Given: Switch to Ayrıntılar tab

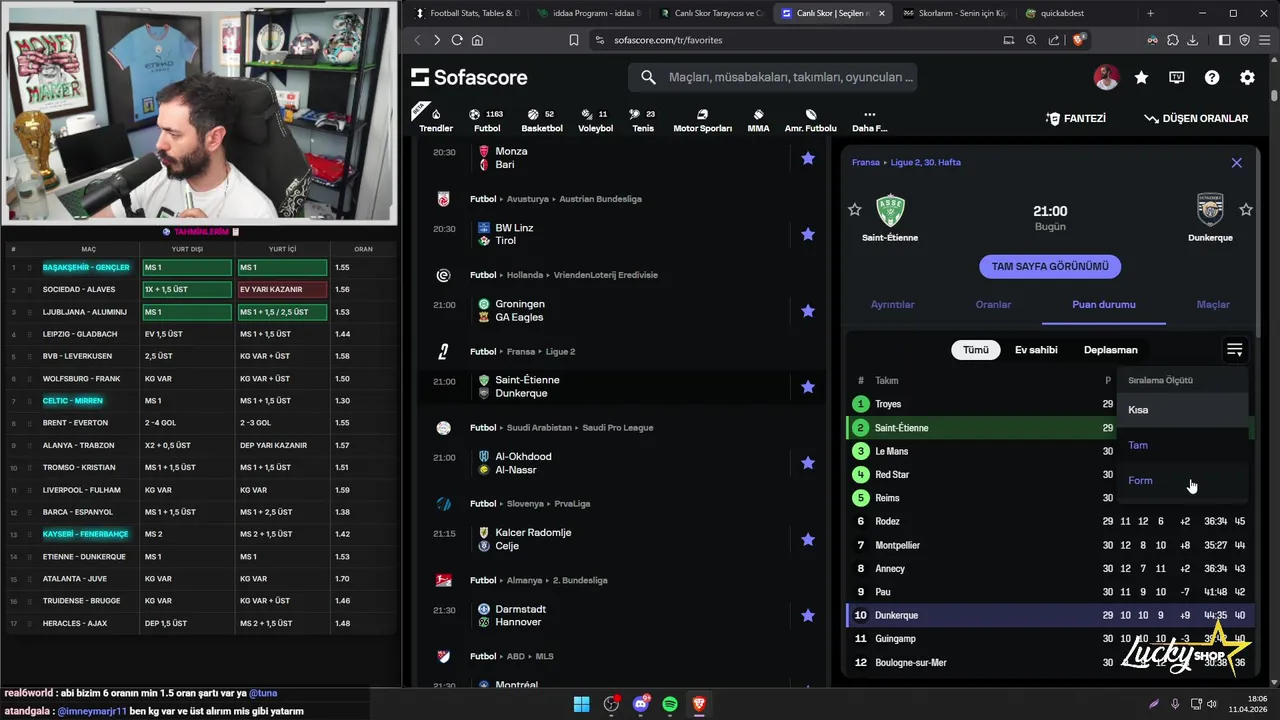Looking at the screenshot, I should 892,304.
